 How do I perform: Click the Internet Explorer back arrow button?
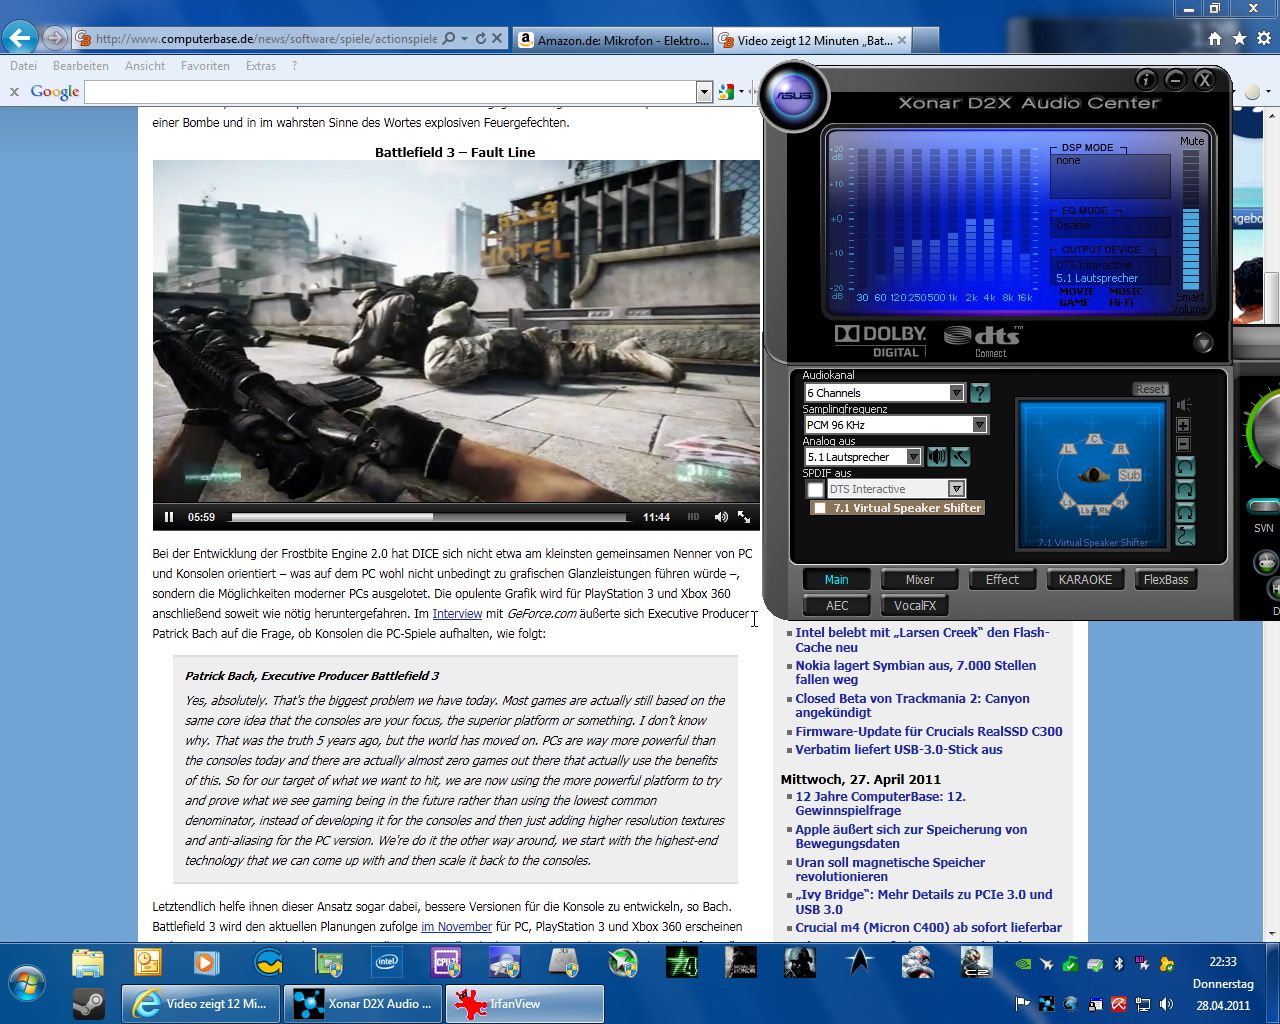tap(20, 38)
